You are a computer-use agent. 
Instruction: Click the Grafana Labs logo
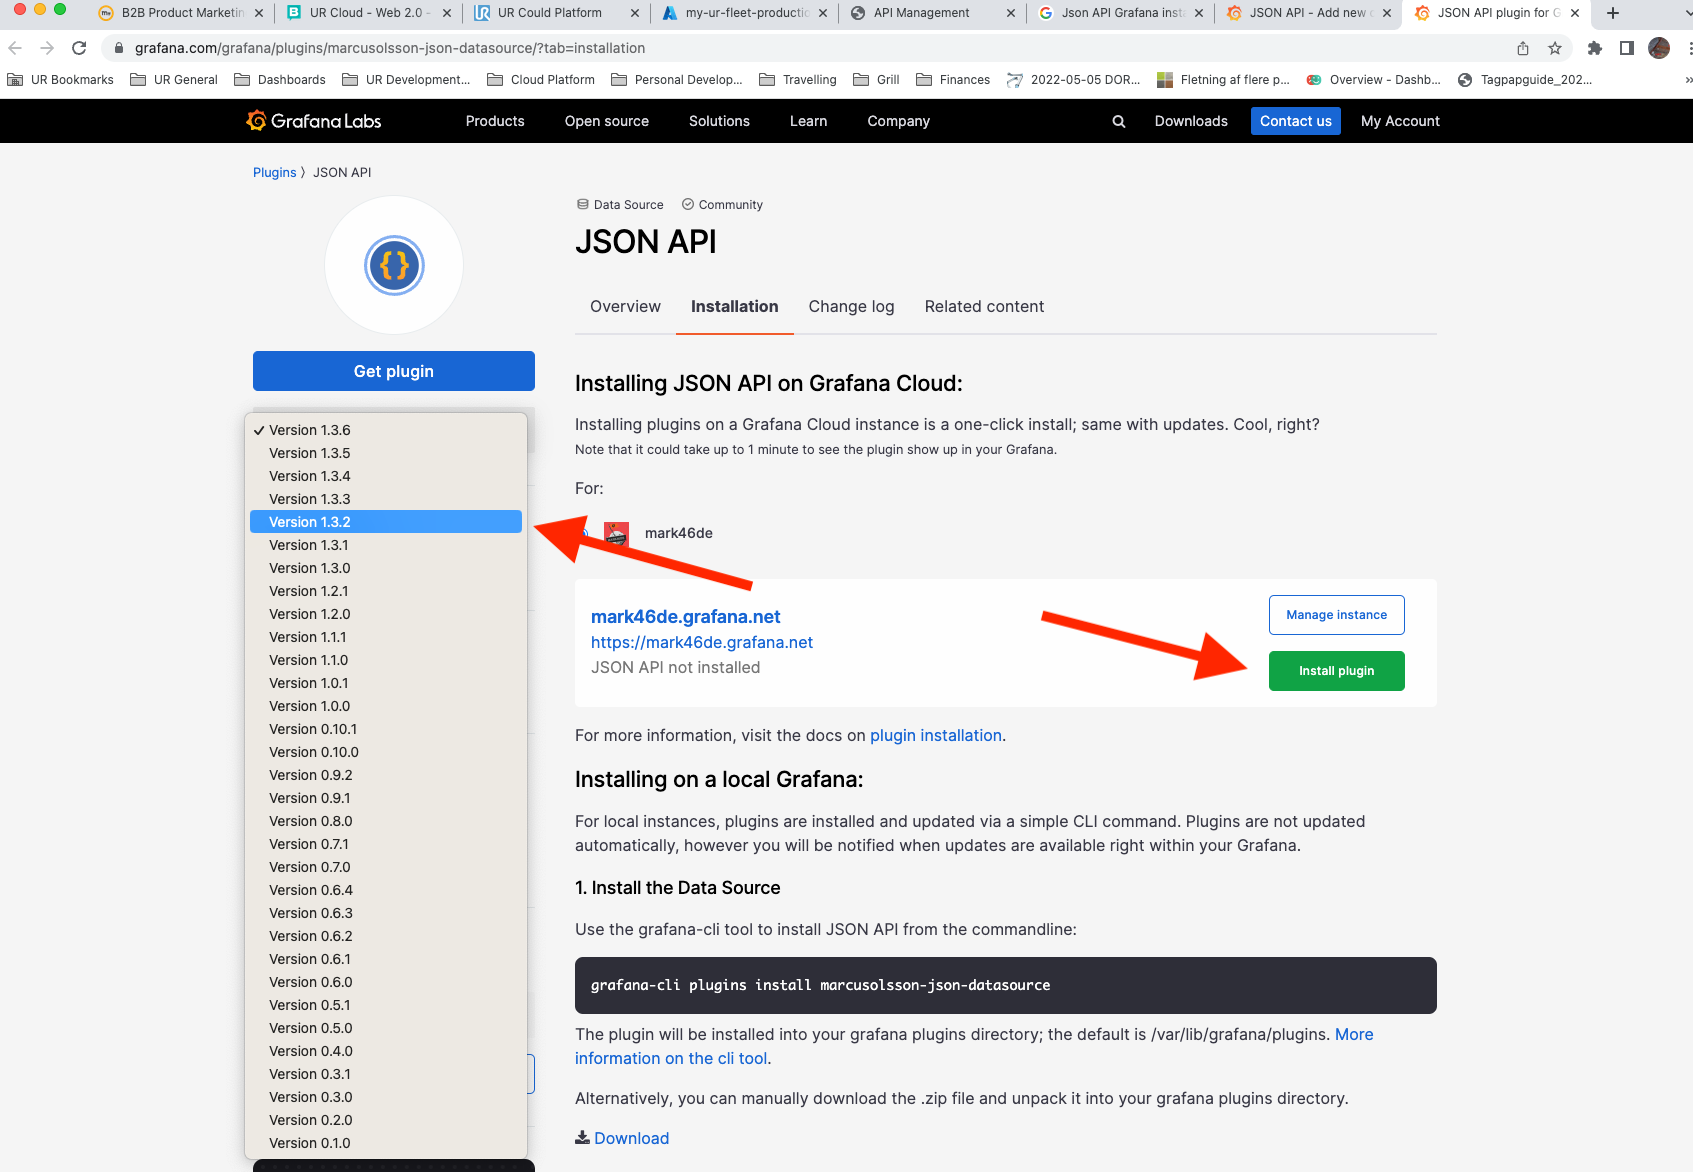[312, 120]
